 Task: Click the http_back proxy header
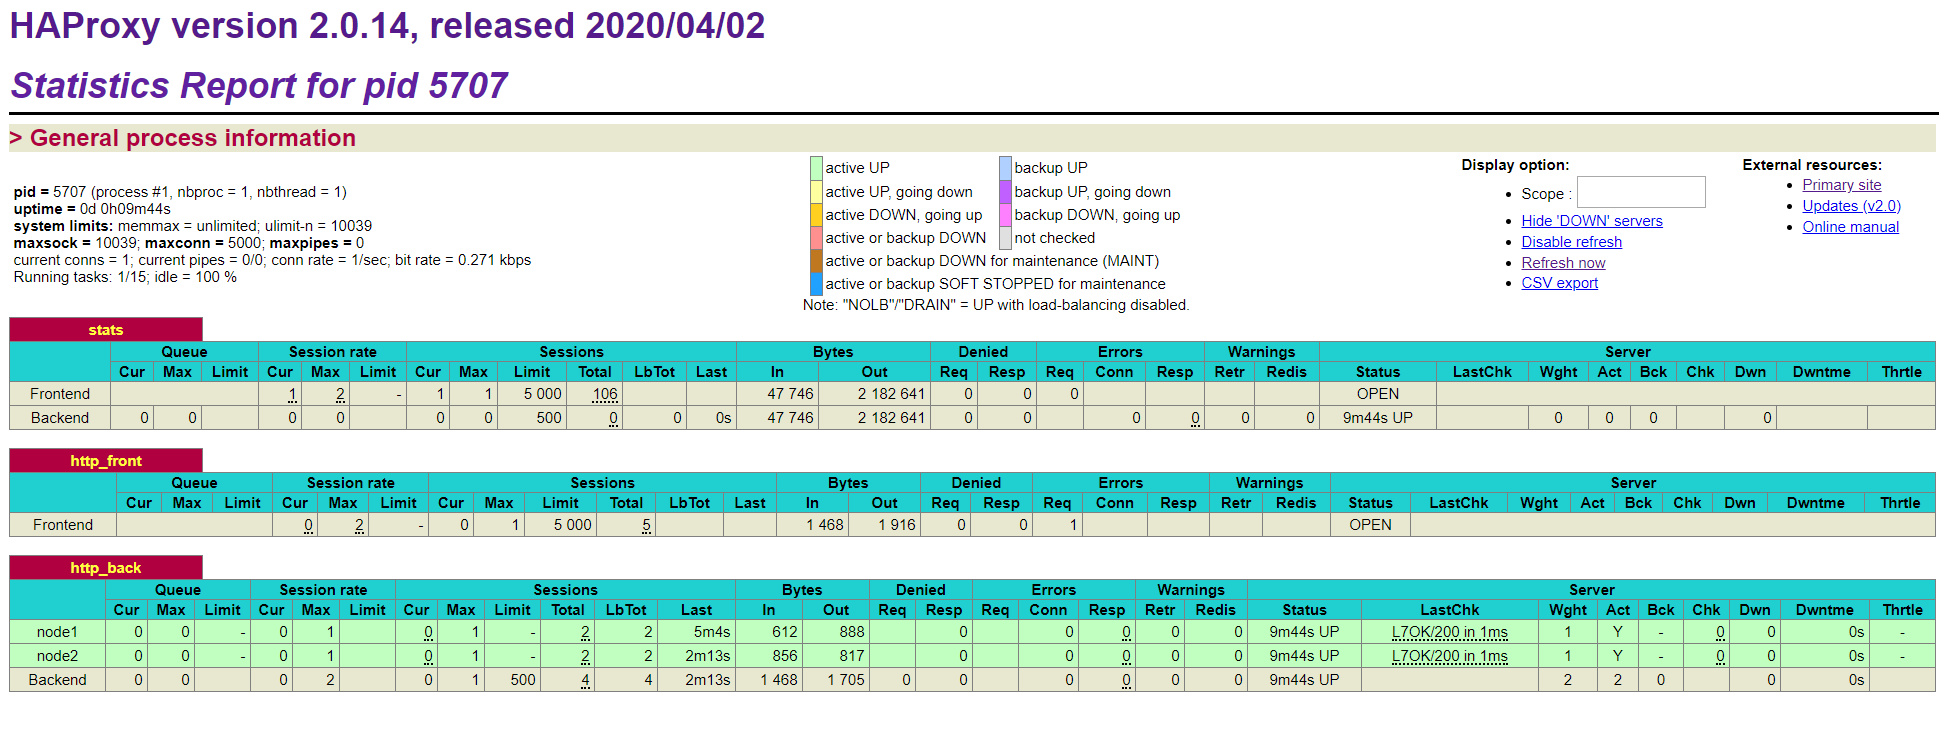click(105, 568)
